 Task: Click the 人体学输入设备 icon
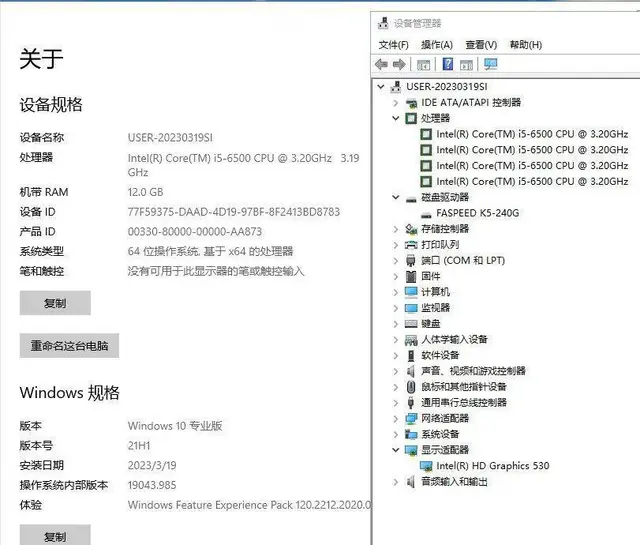[411, 340]
